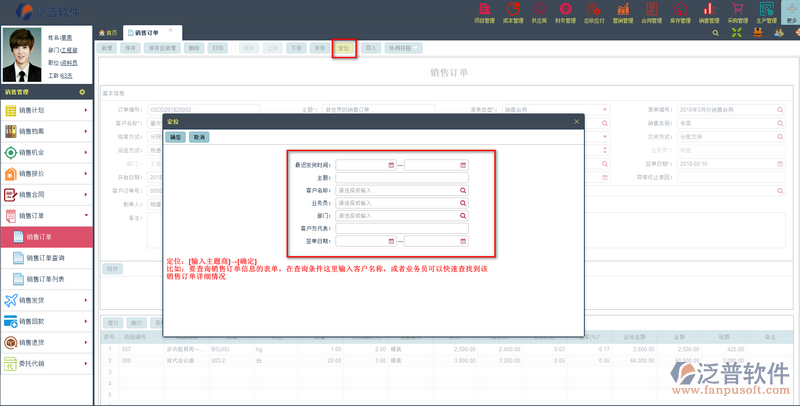The image size is (800, 406).
Task: Click the 定位 locate button
Action: (x=344, y=48)
